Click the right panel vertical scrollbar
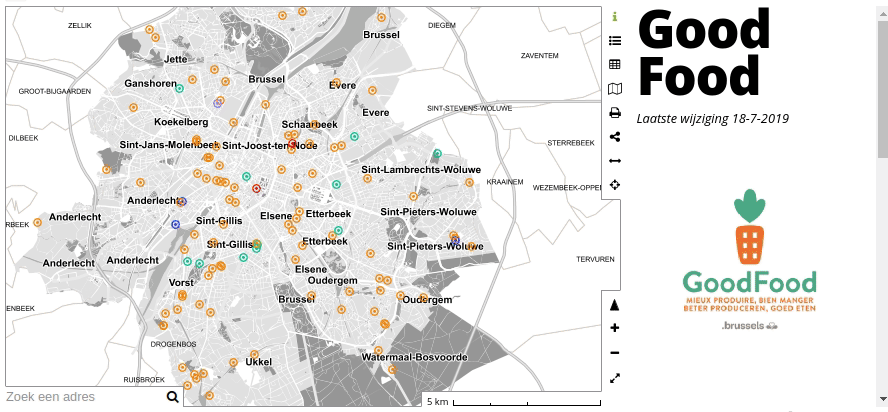888x412 pixels. [882, 80]
